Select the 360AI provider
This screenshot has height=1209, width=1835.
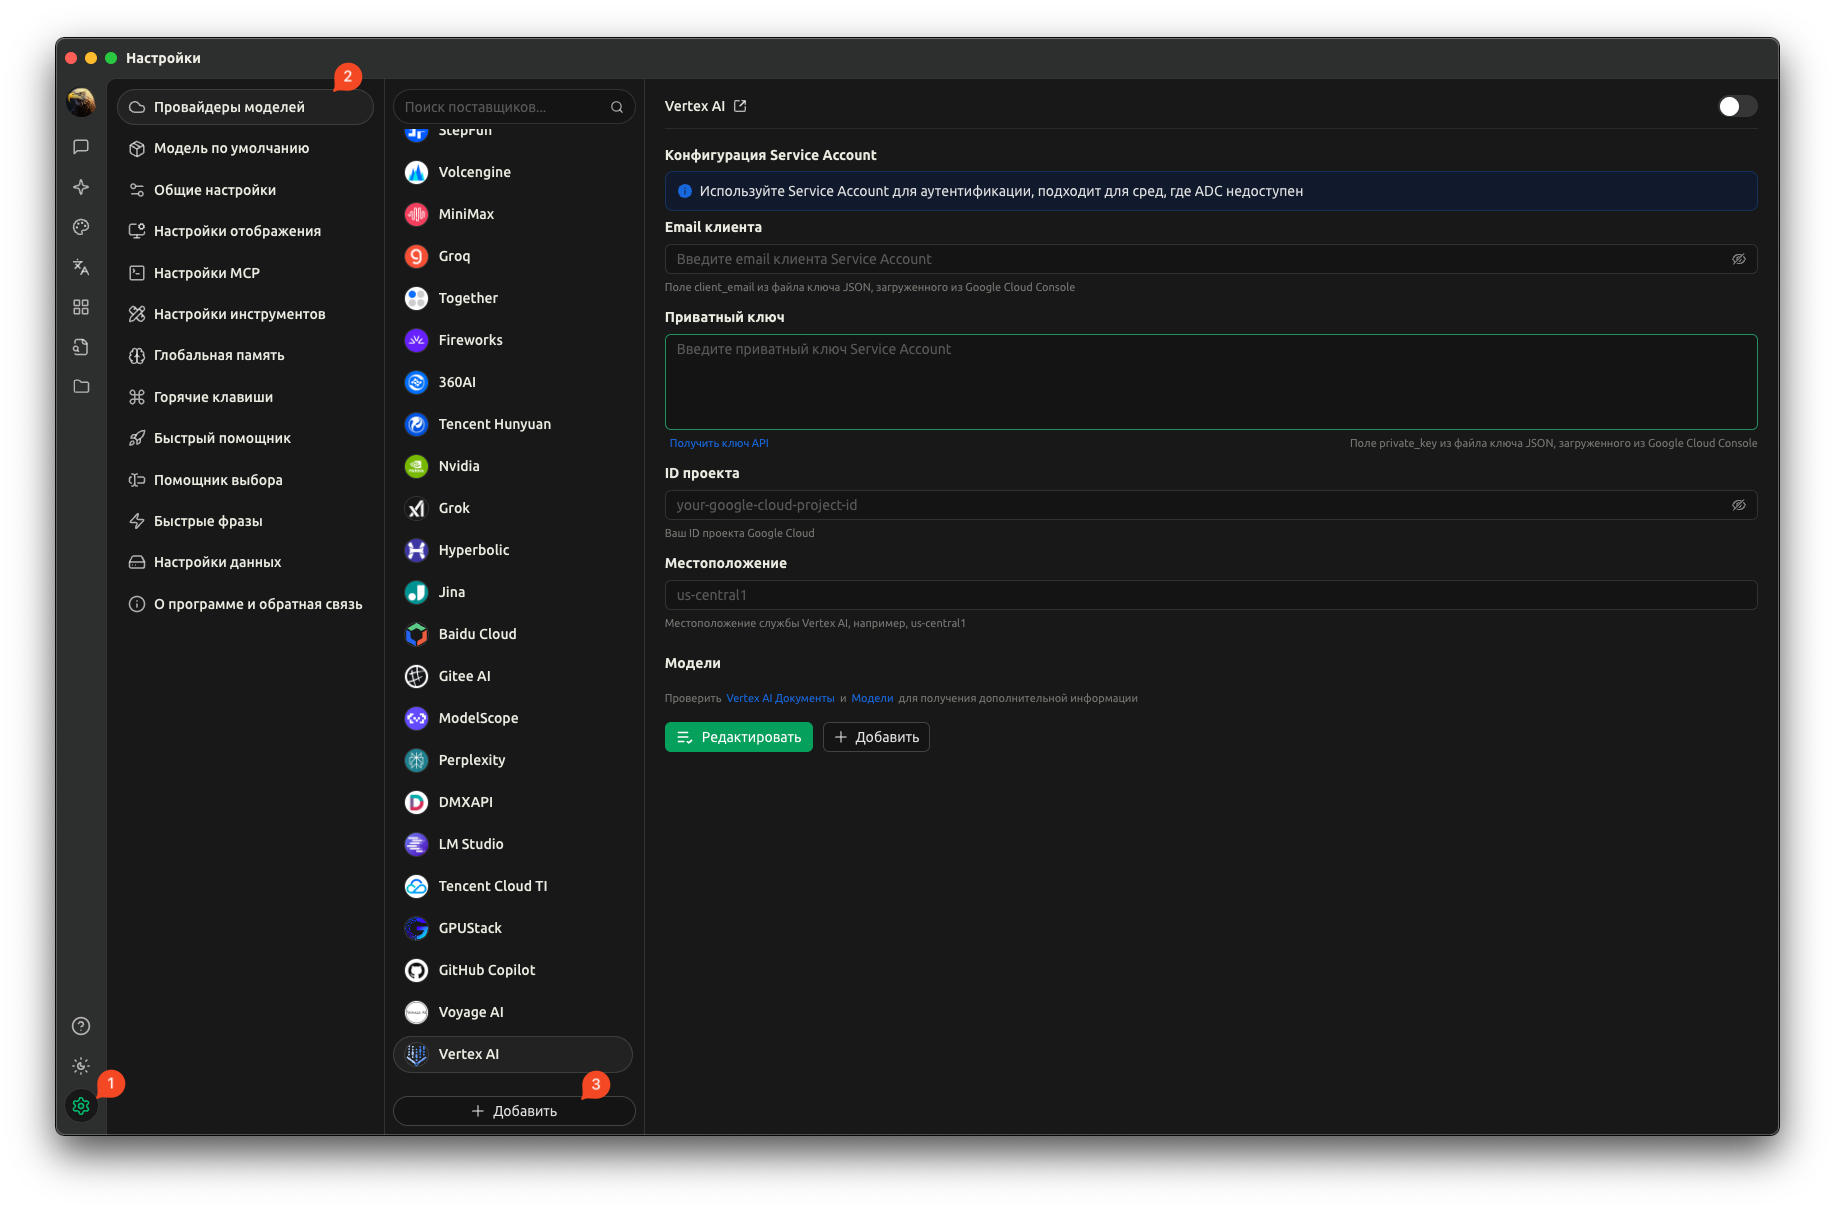pos(513,382)
